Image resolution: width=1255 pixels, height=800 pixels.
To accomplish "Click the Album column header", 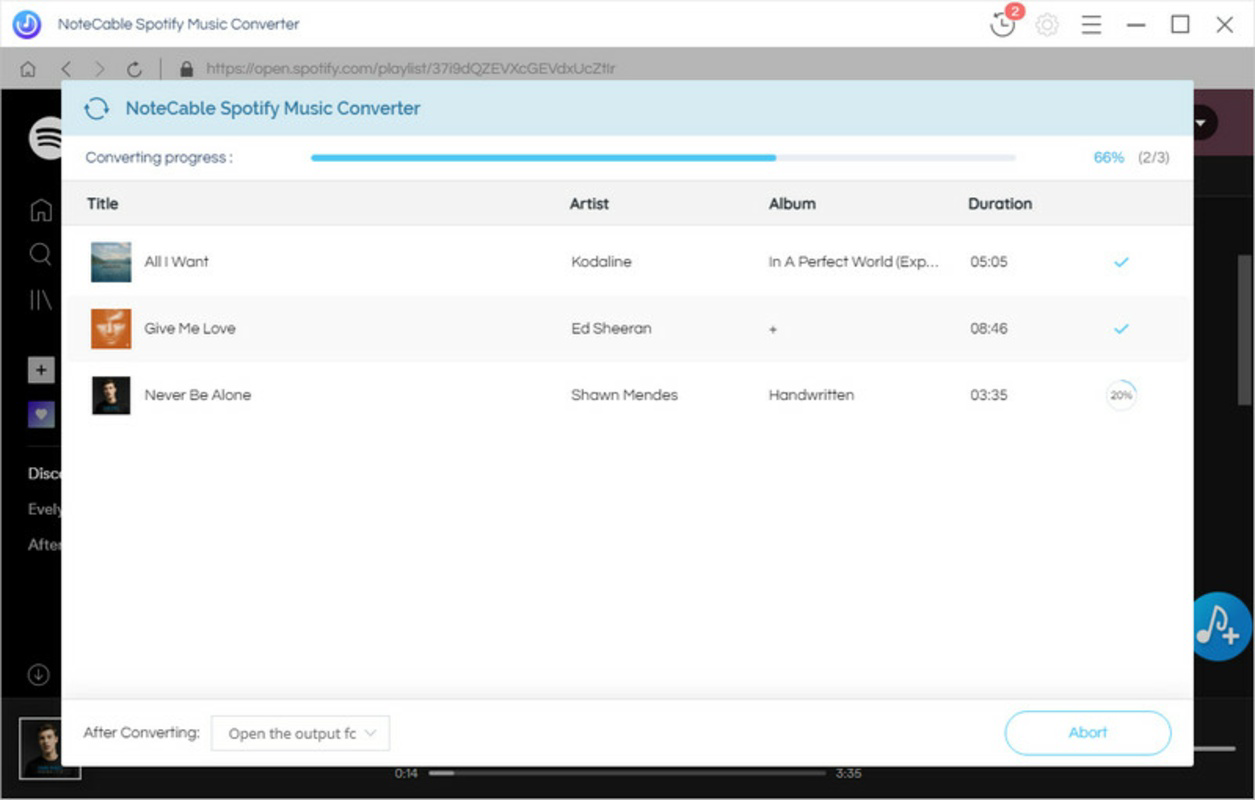I will (x=792, y=203).
